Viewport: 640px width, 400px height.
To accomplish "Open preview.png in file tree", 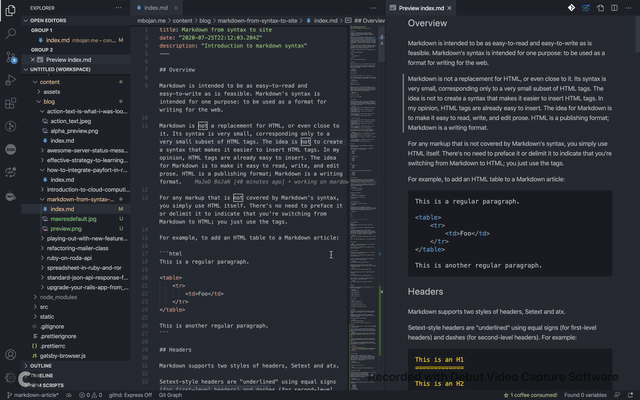I will [66, 229].
